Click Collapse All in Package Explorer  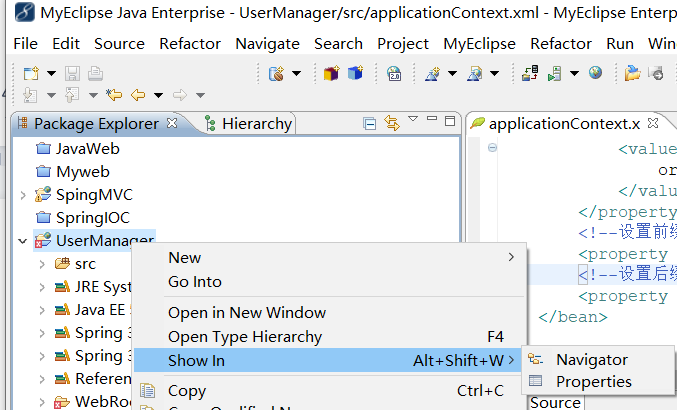tap(370, 124)
